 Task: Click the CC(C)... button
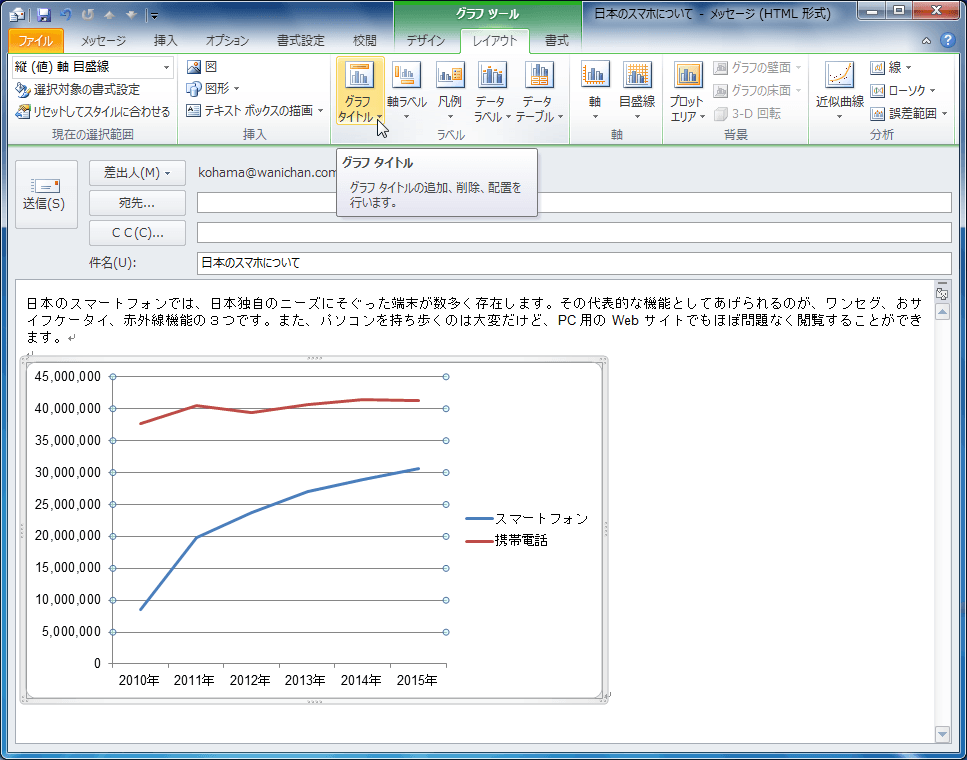(138, 233)
